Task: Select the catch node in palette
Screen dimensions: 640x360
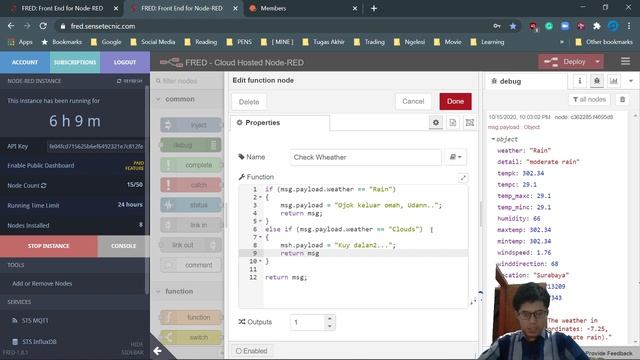Action: pyautogui.click(x=191, y=185)
